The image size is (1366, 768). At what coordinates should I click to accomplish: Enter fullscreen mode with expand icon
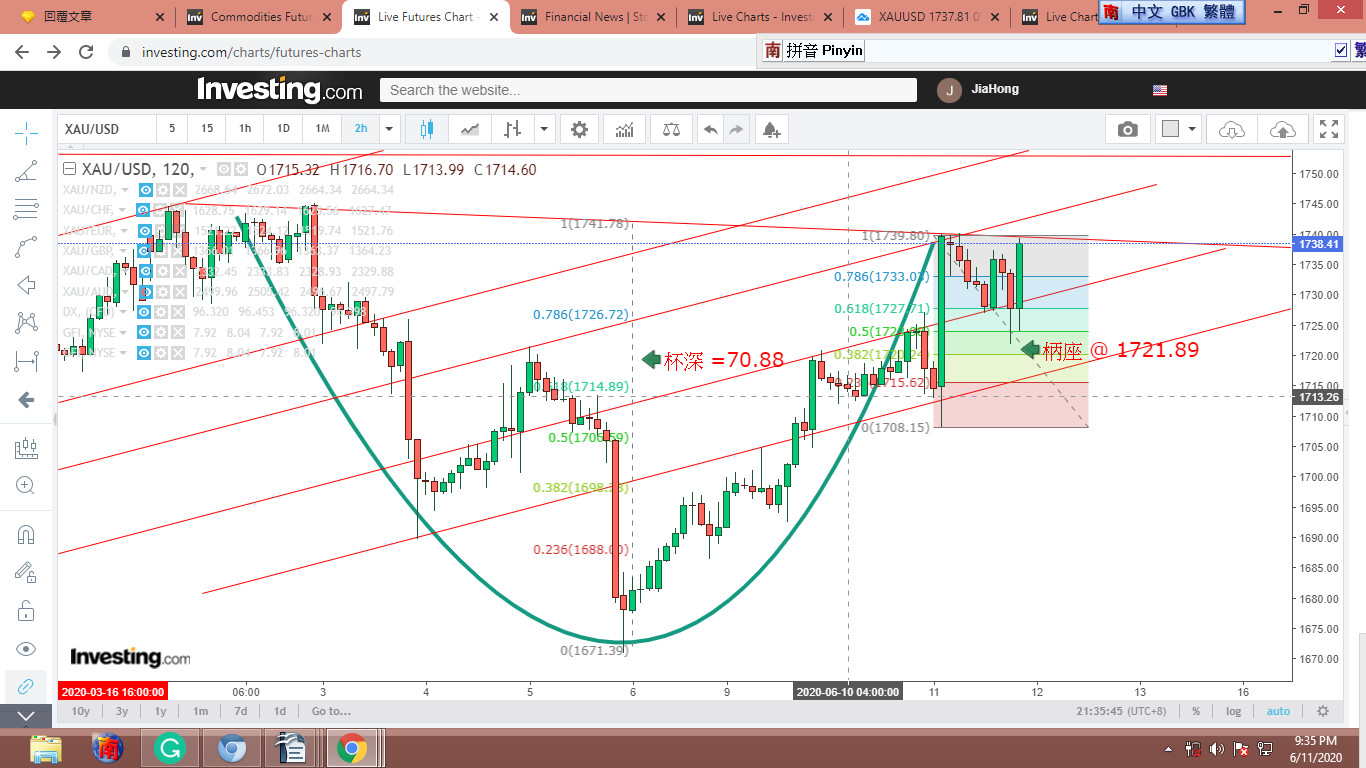[x=1329, y=129]
